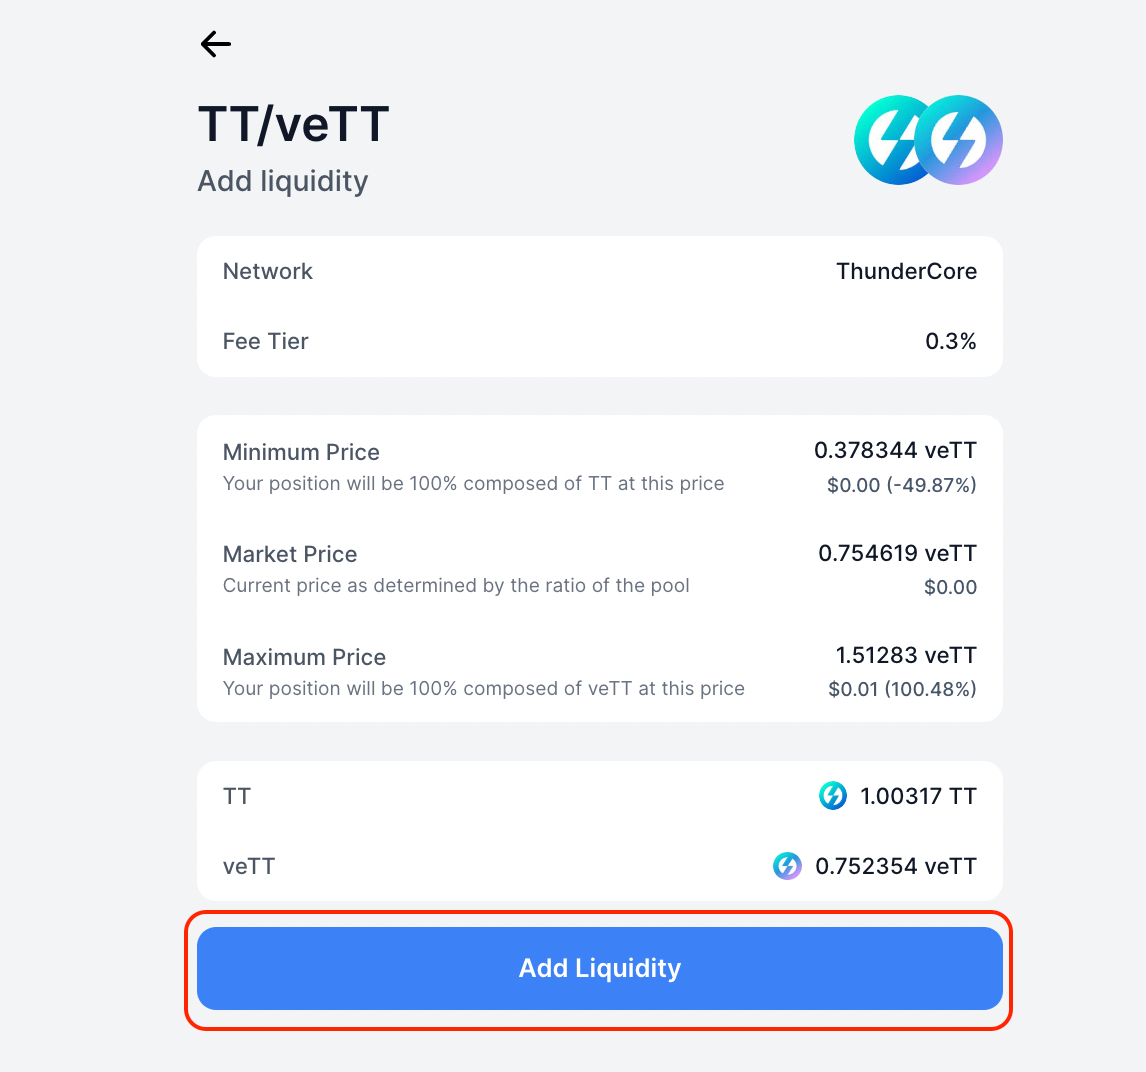Confirm with the Add Liquidity button

tap(599, 968)
